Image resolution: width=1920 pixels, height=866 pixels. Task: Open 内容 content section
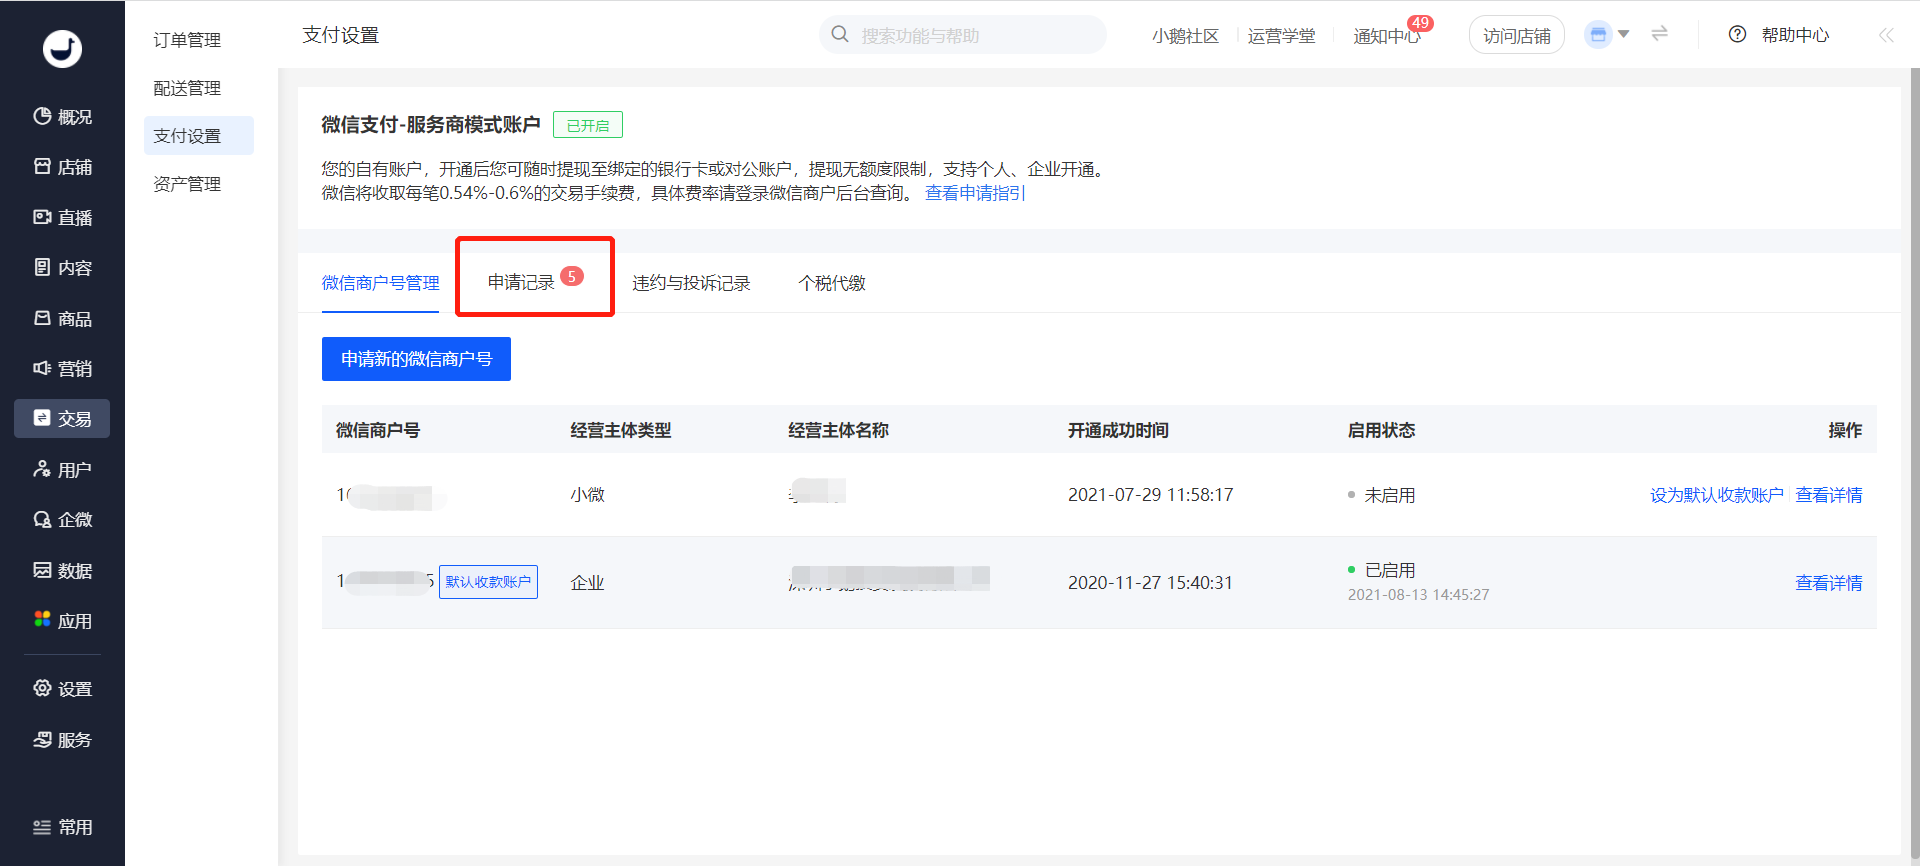click(62, 268)
